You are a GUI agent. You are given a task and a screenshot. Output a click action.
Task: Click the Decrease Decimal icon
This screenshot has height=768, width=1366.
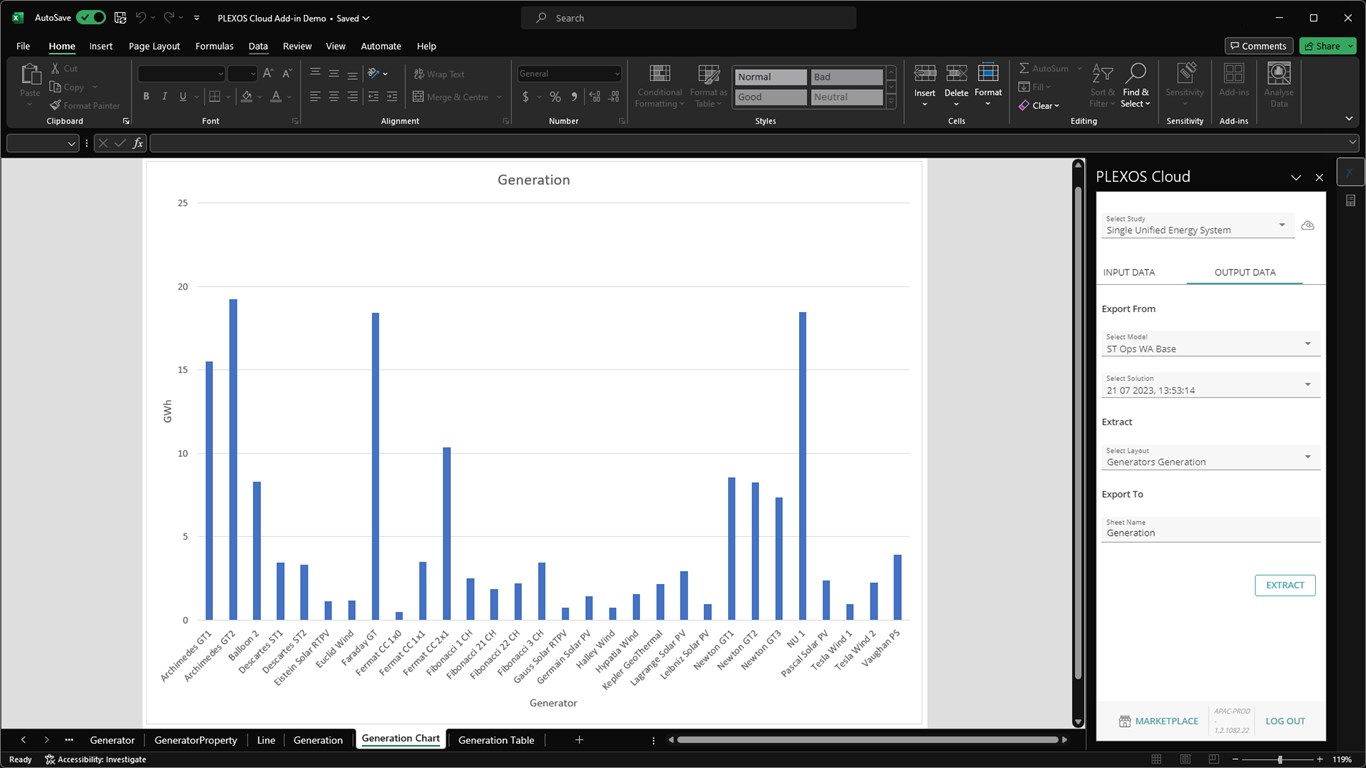tap(614, 97)
